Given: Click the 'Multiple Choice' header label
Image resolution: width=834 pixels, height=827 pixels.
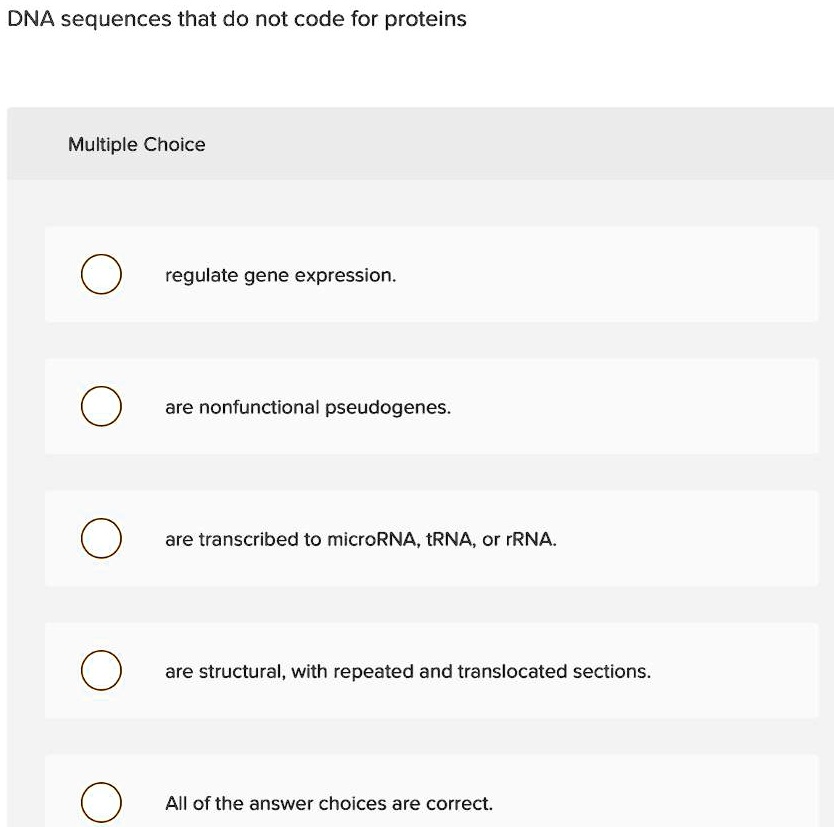Looking at the screenshot, I should pos(136,144).
